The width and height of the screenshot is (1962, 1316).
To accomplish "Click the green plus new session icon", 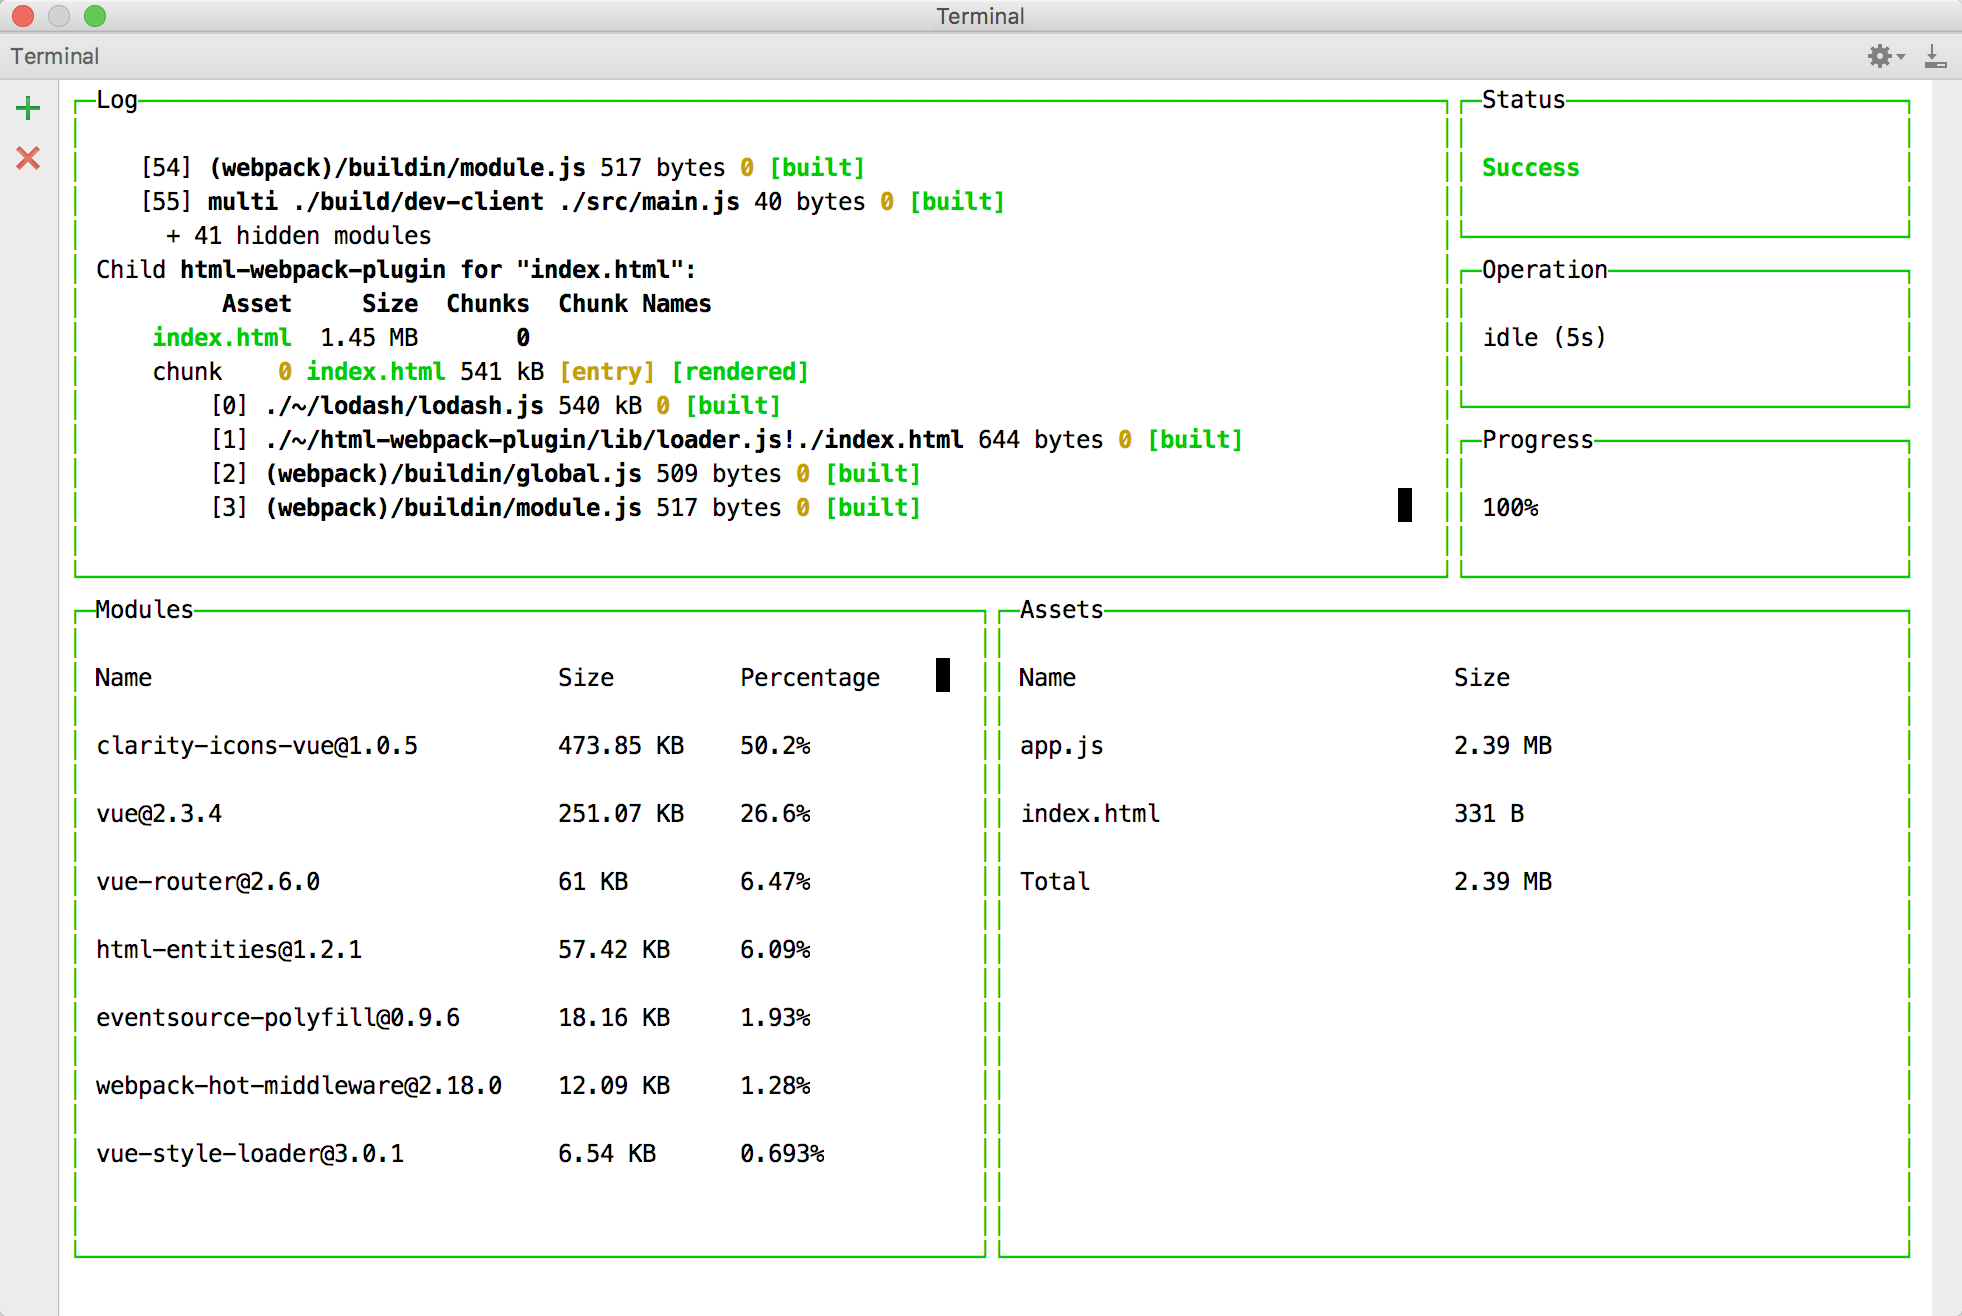I will coord(28,108).
